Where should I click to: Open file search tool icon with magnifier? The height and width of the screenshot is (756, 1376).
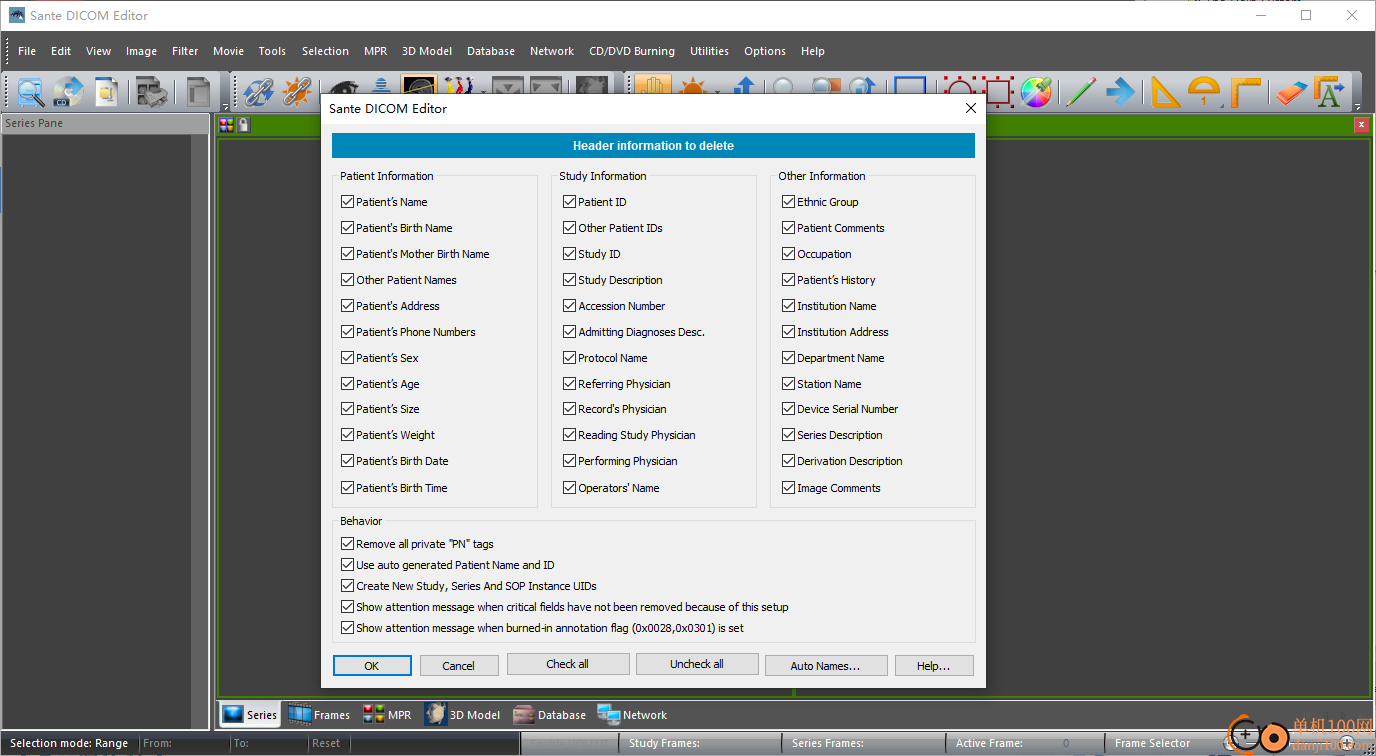31,92
